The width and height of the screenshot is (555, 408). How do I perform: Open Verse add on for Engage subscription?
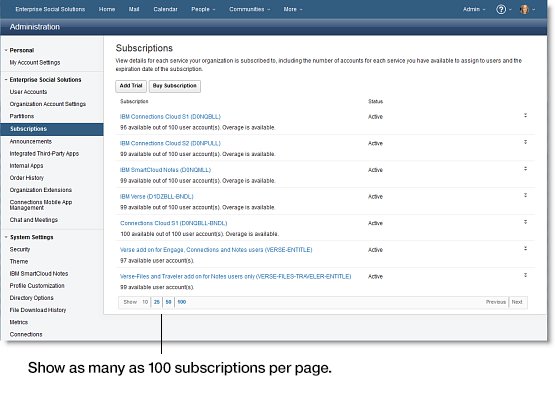[x=216, y=250]
